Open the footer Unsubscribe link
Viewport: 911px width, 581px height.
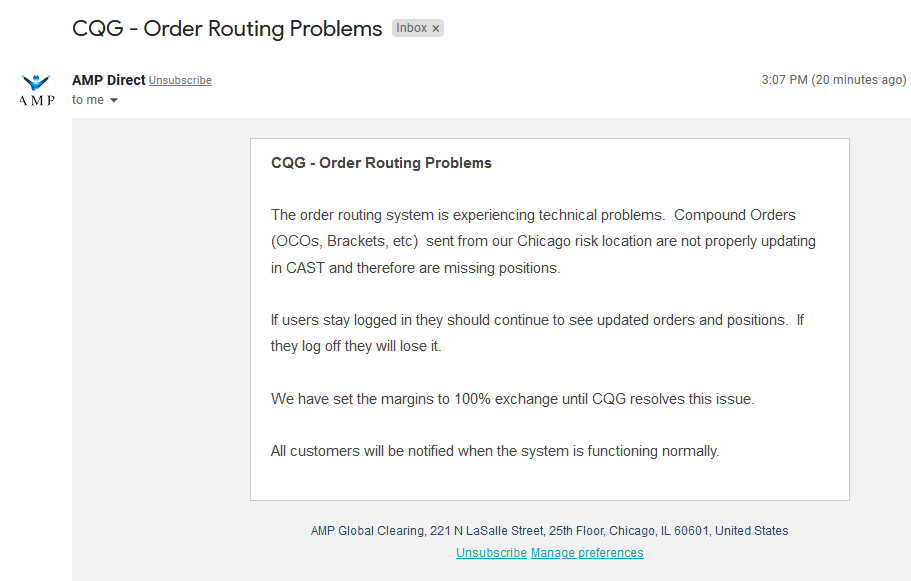pyautogui.click(x=491, y=553)
